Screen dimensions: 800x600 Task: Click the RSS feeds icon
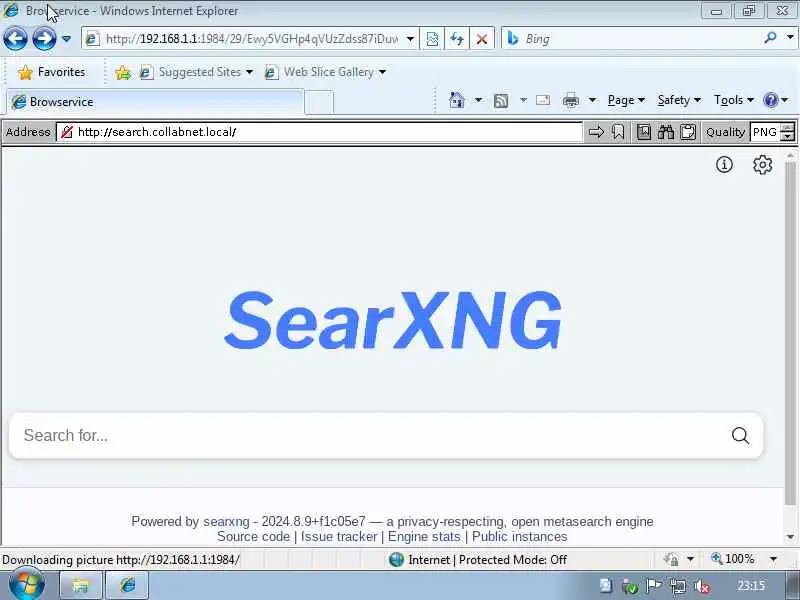(x=501, y=101)
